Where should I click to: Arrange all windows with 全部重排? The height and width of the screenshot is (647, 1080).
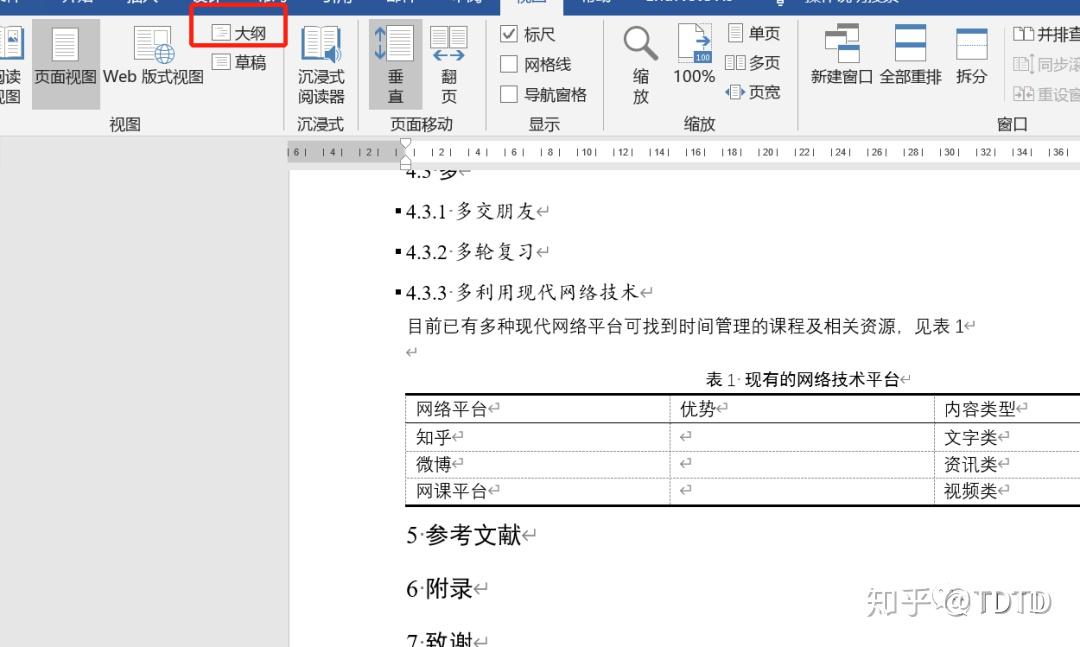[911, 55]
